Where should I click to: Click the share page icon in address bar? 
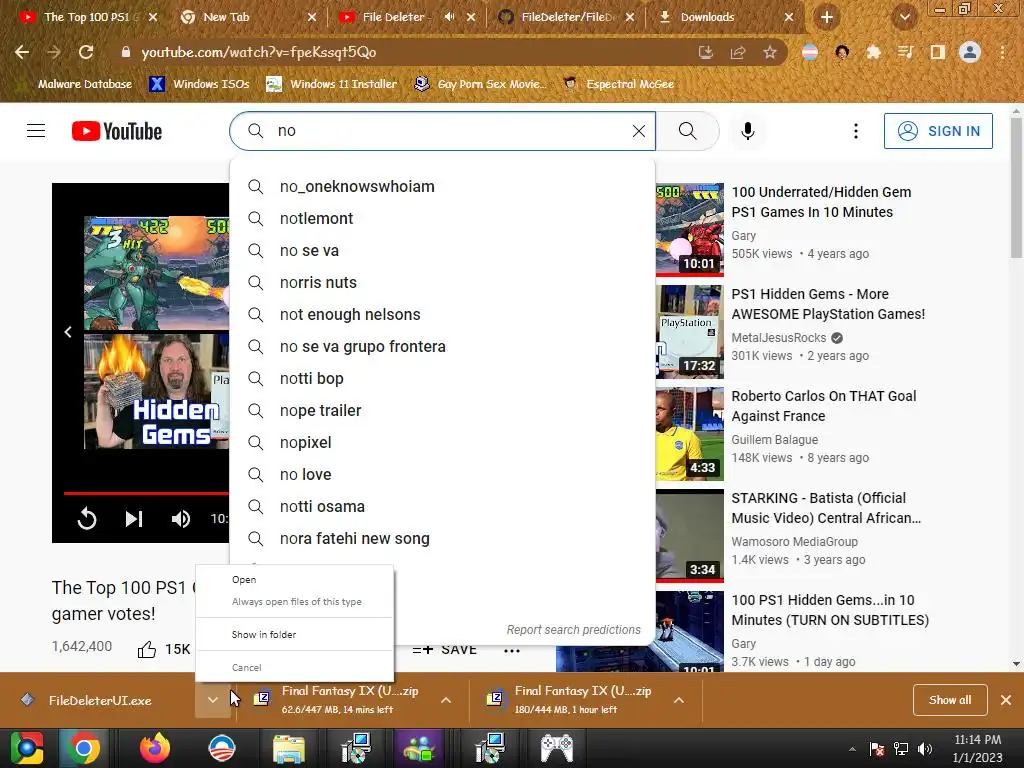[x=738, y=52]
